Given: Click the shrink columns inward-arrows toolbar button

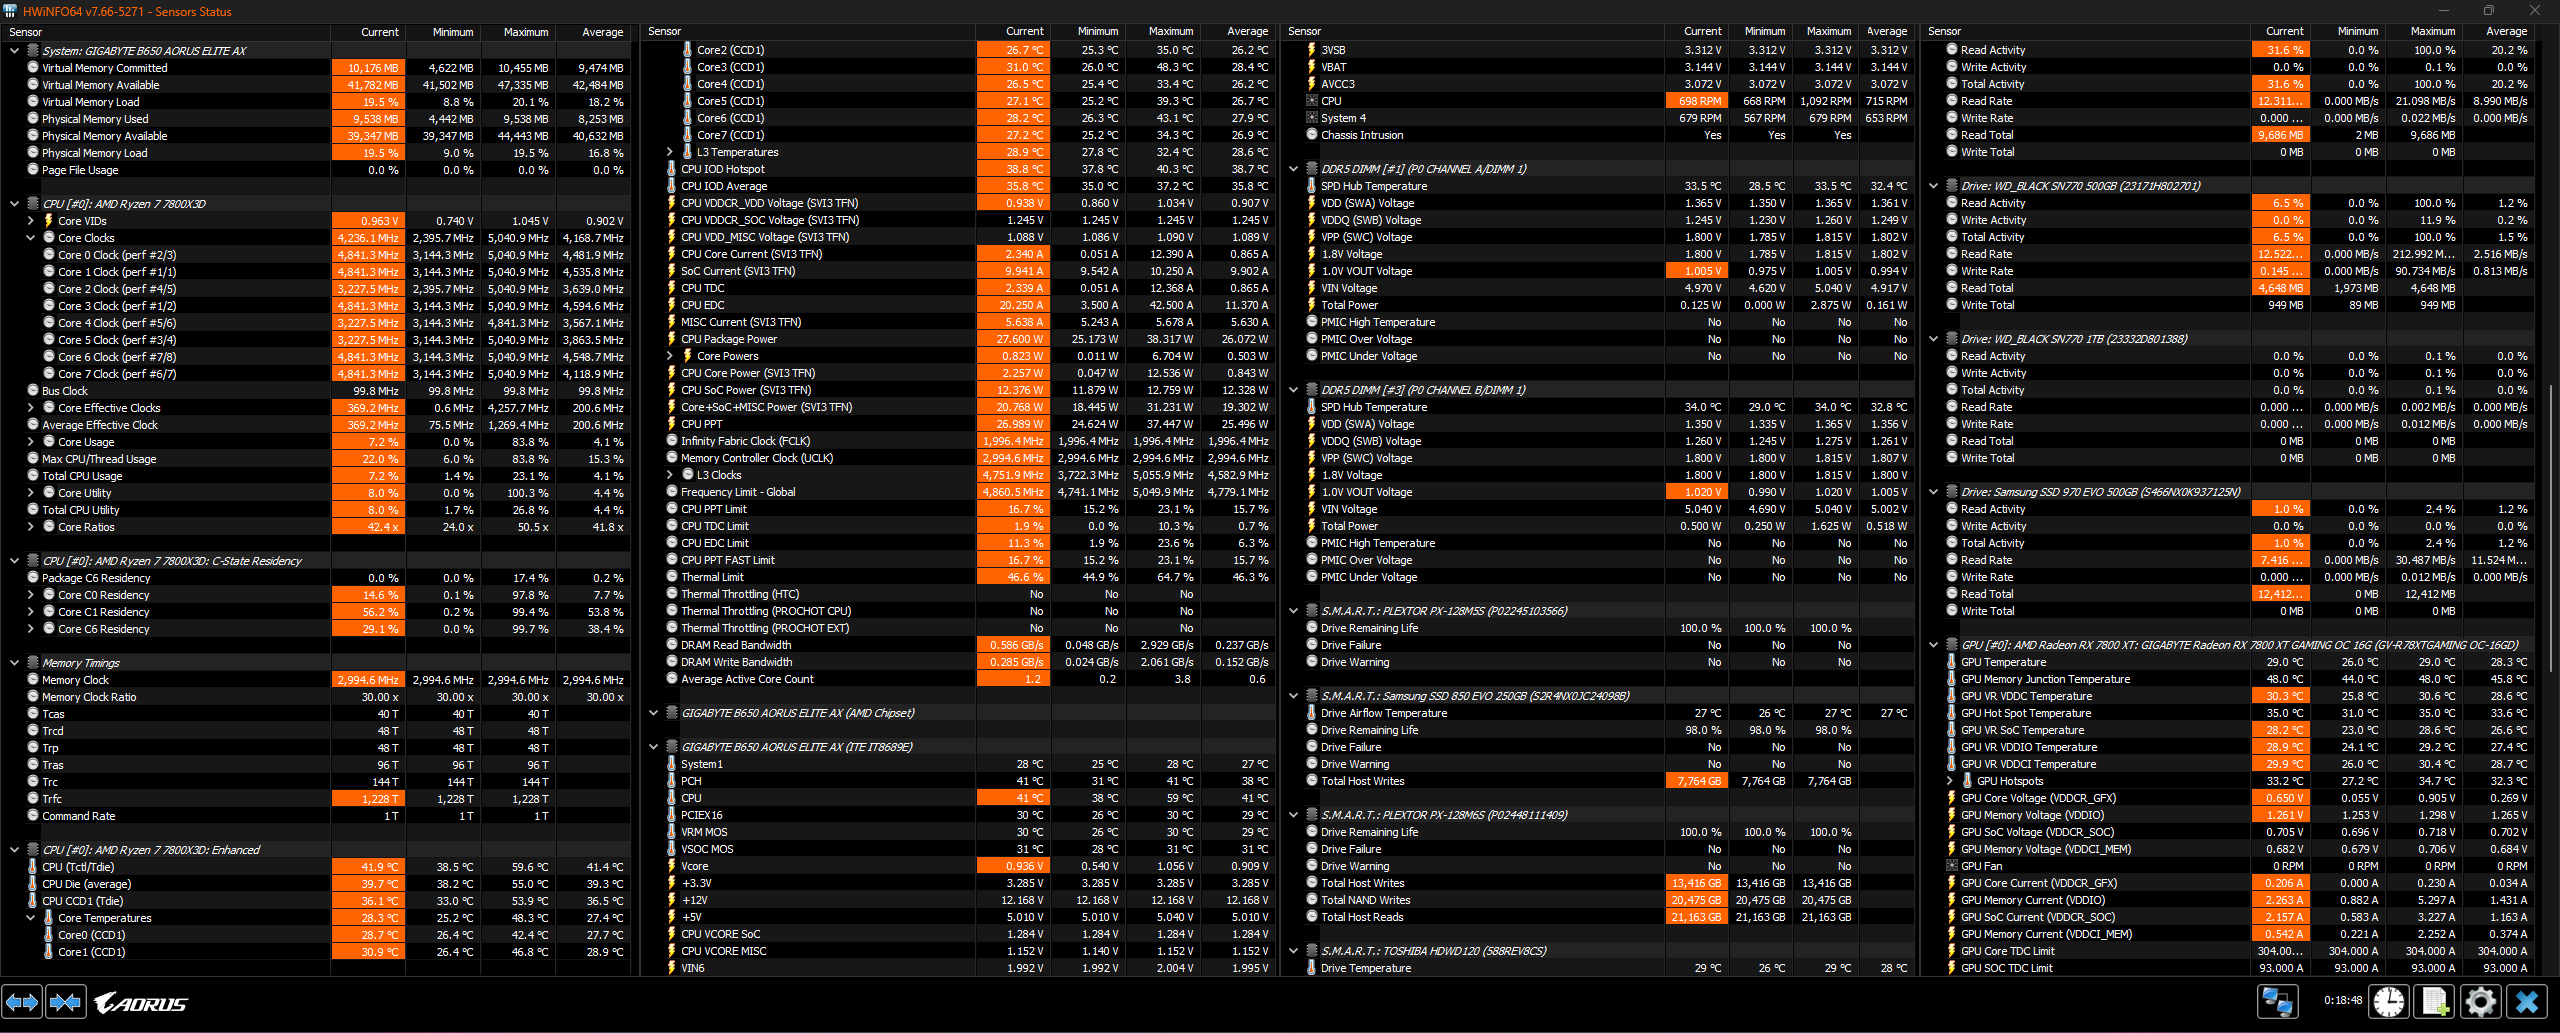Looking at the screenshot, I should [66, 1001].
